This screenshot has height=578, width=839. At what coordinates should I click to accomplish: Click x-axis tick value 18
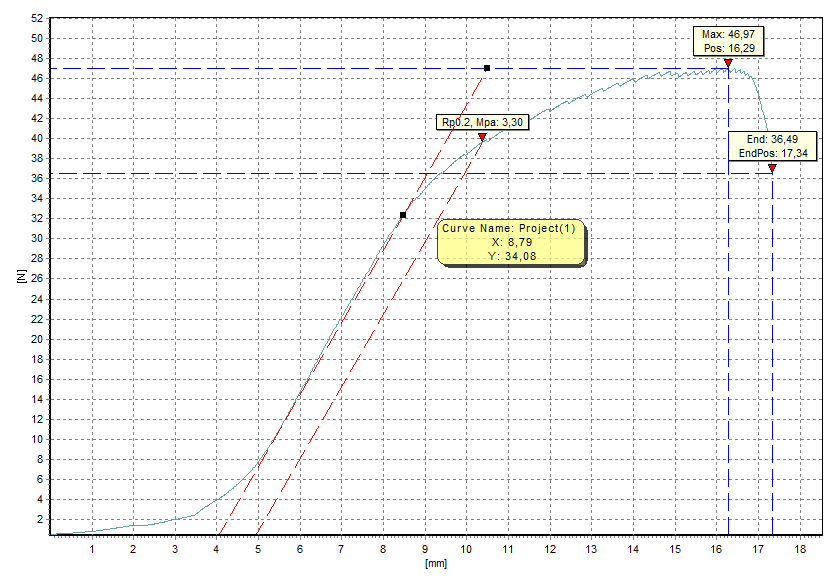tap(800, 549)
